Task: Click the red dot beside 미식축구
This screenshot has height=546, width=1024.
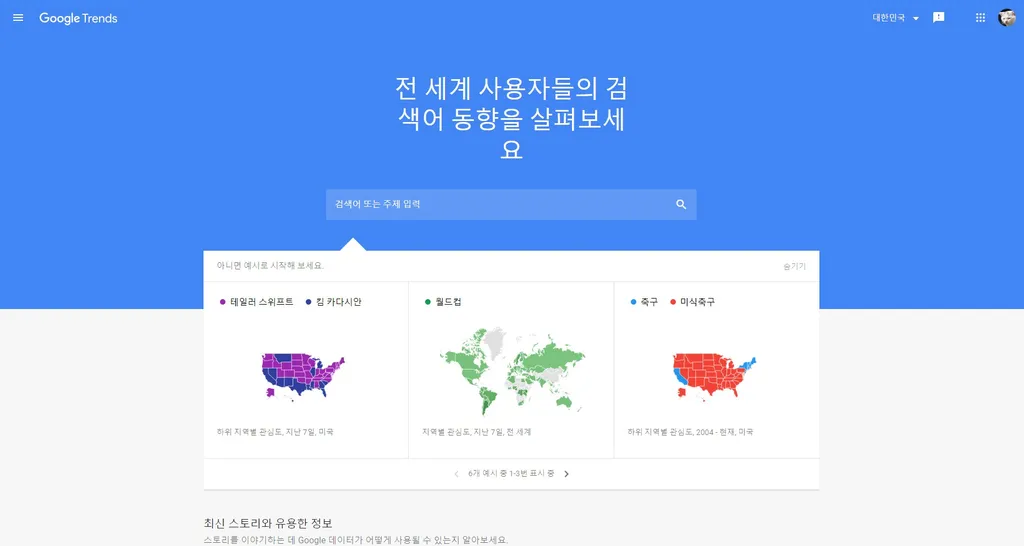Action: (x=673, y=302)
